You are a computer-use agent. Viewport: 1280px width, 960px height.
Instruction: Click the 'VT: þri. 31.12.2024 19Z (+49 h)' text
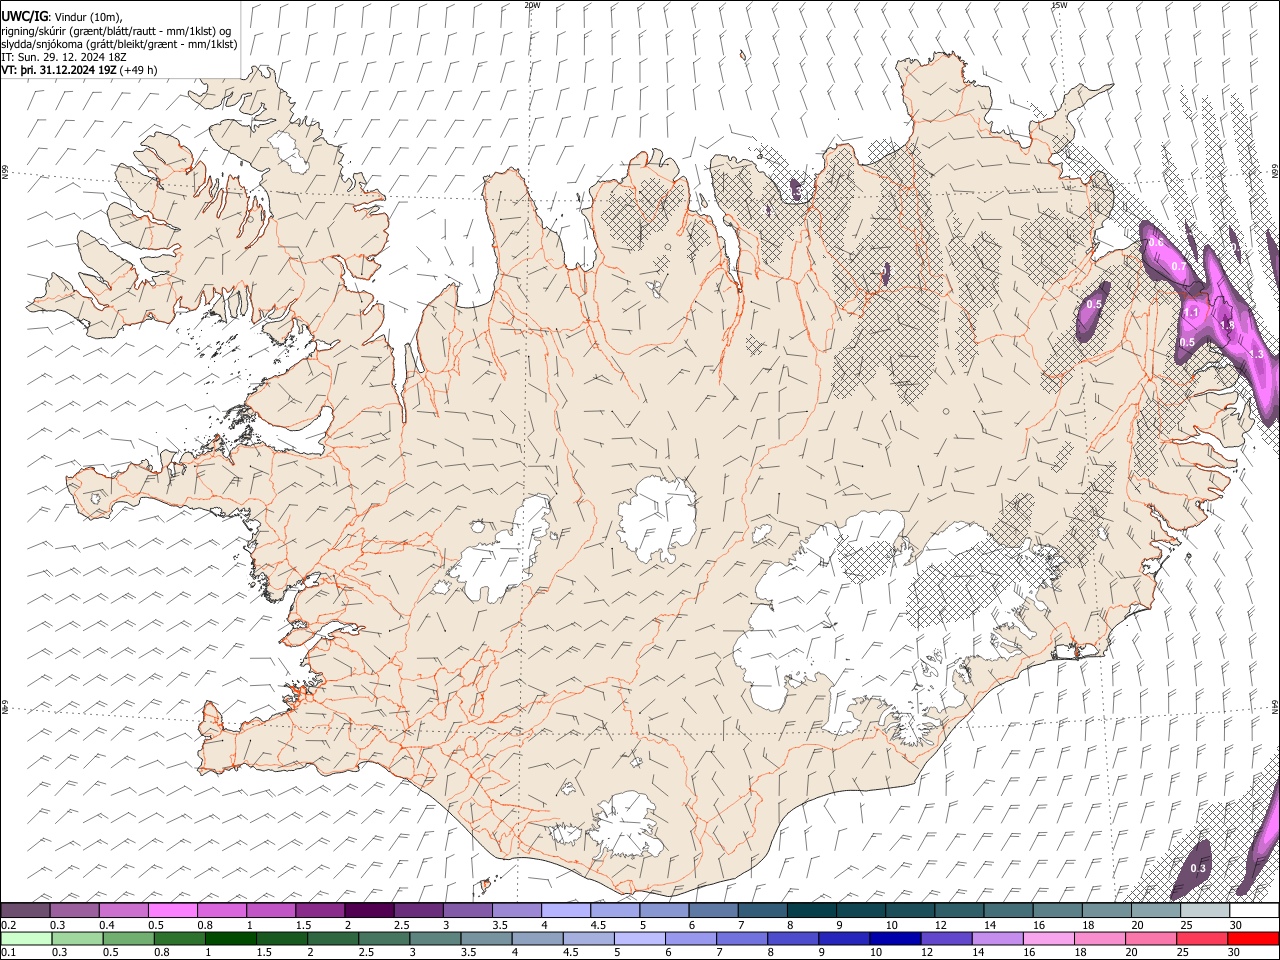[79, 70]
